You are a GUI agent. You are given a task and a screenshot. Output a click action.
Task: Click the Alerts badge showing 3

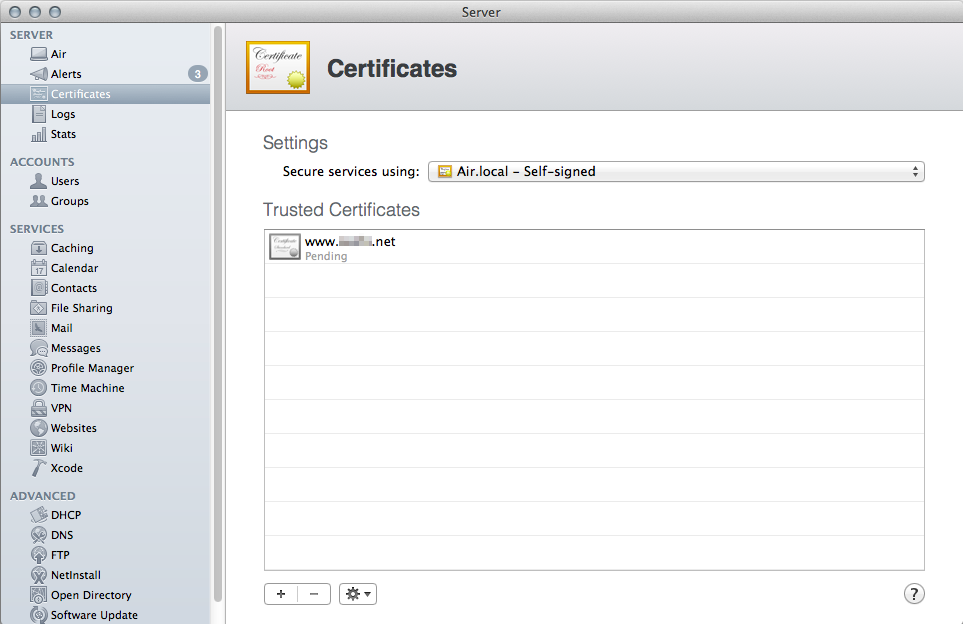pyautogui.click(x=198, y=74)
